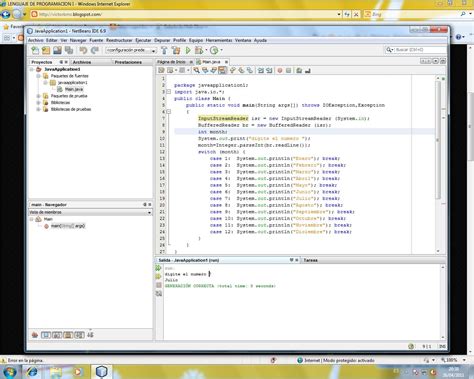Click the Windows Start orb

coord(9,372)
